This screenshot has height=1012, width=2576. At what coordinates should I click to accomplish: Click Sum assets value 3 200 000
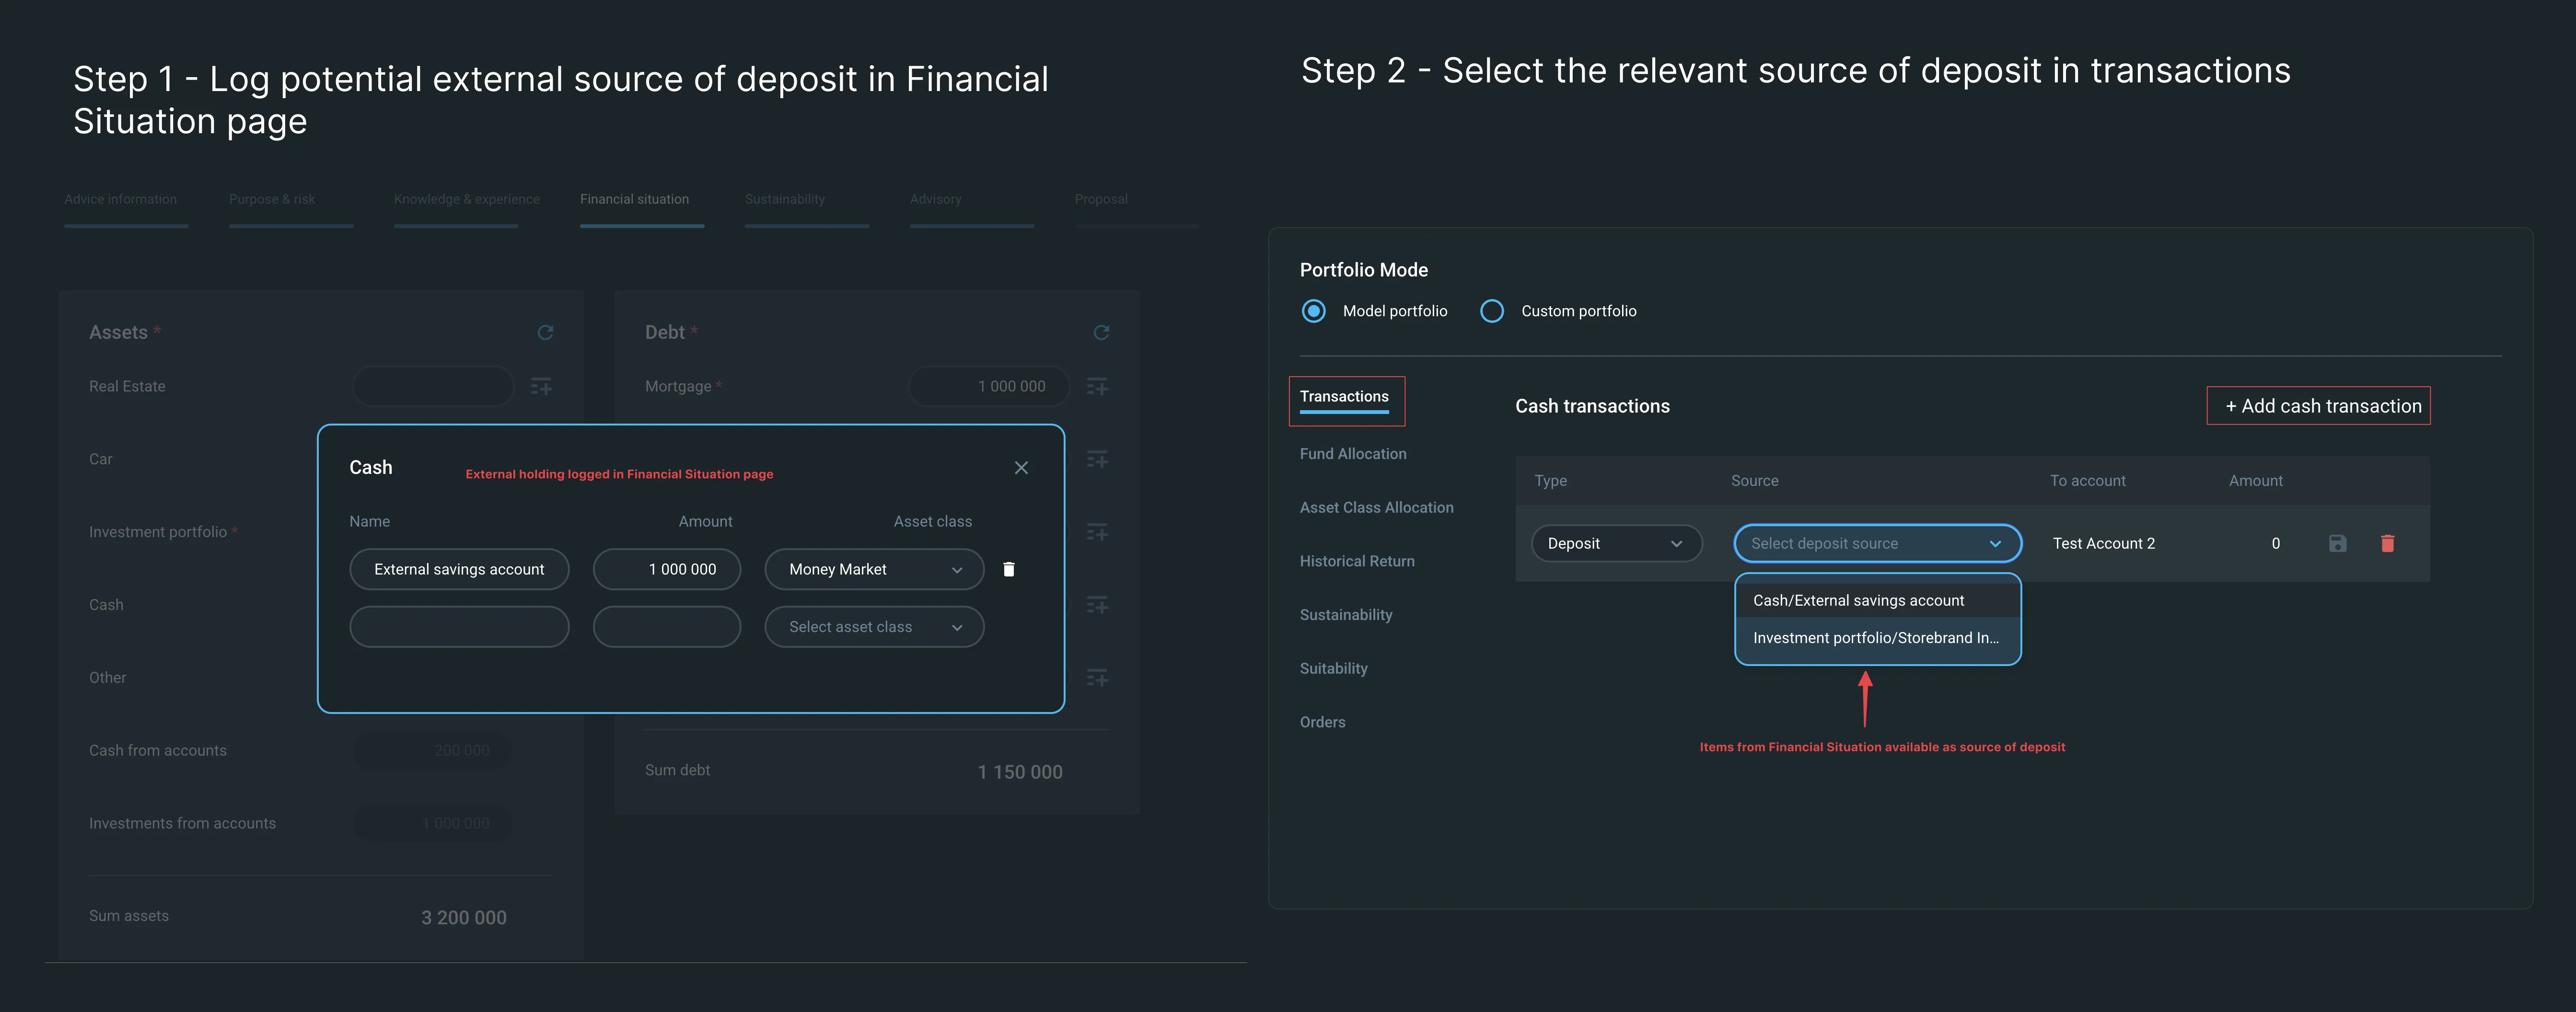pos(464,918)
